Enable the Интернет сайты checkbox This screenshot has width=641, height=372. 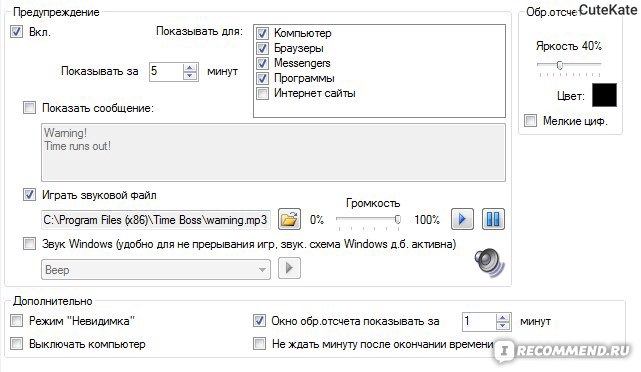(262, 93)
